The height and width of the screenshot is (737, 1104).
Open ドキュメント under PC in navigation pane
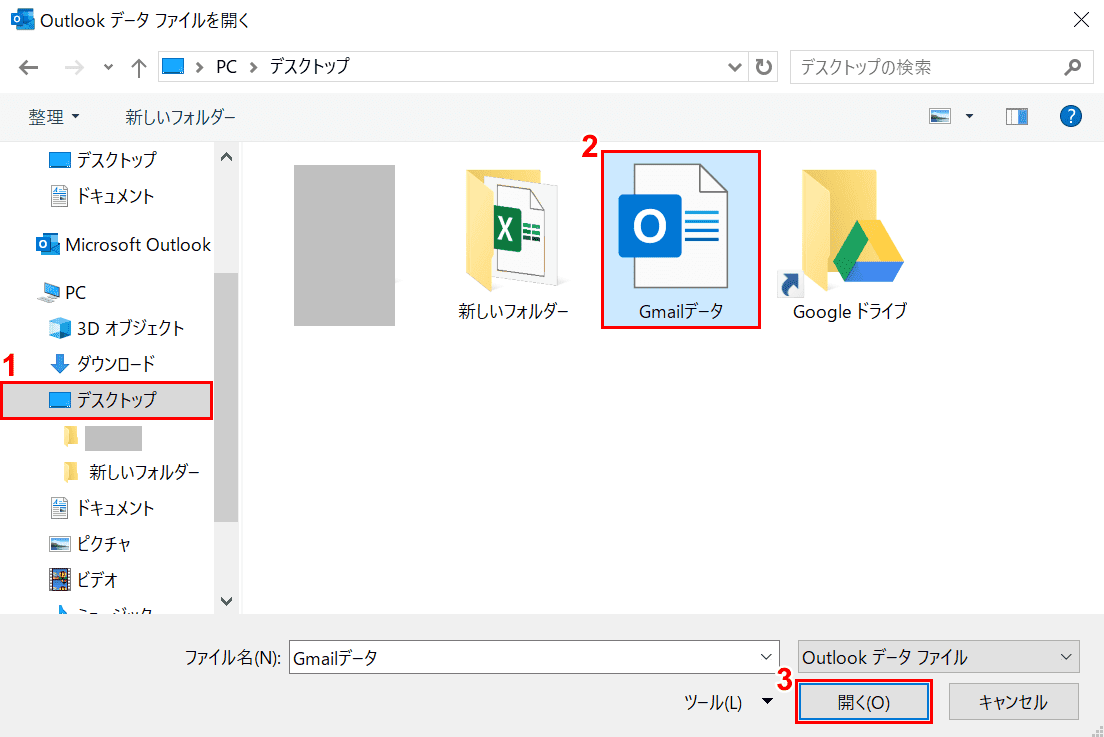tap(103, 508)
